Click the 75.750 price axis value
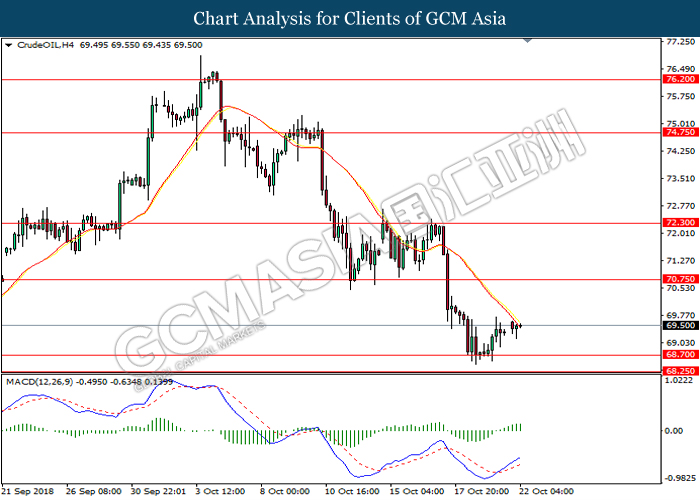This screenshot has width=700, height=500. (680, 96)
